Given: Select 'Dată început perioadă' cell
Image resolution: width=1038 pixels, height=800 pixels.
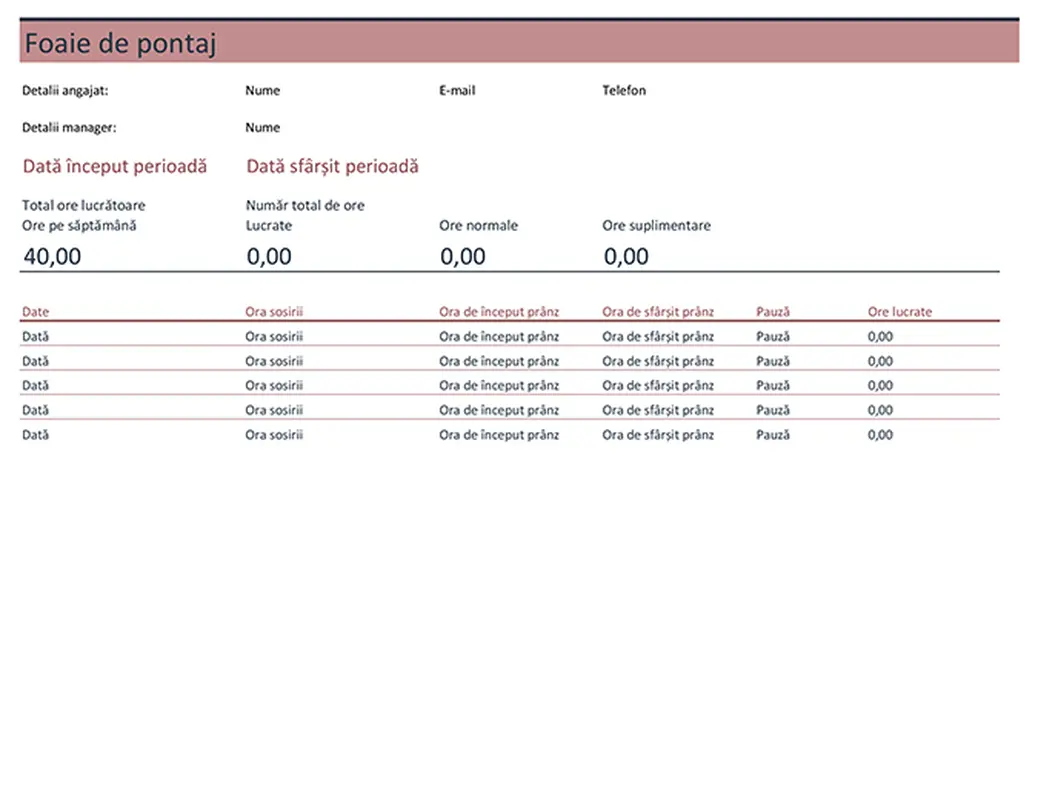Looking at the screenshot, I should coord(115,167).
